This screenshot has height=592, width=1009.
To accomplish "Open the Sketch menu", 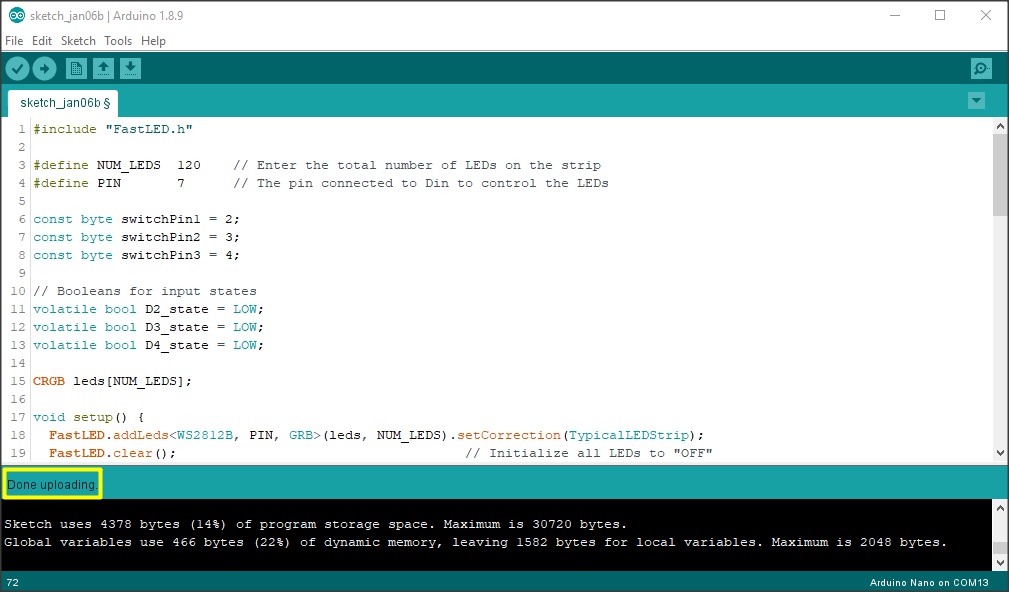I will click(x=78, y=41).
